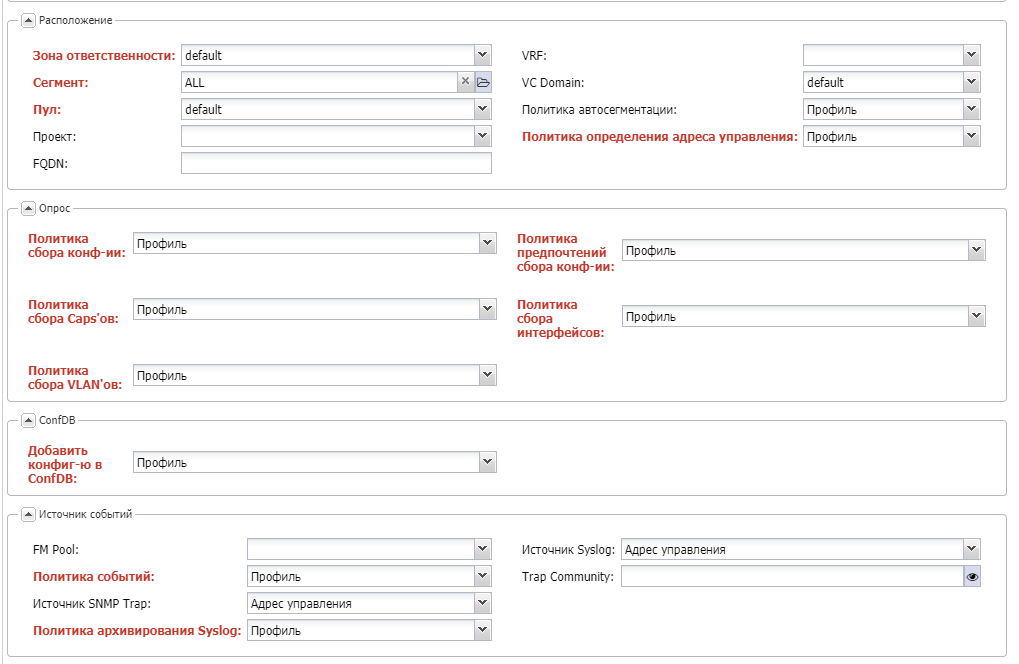Open the VC Domain dropdown
1019x664 pixels.
[972, 83]
